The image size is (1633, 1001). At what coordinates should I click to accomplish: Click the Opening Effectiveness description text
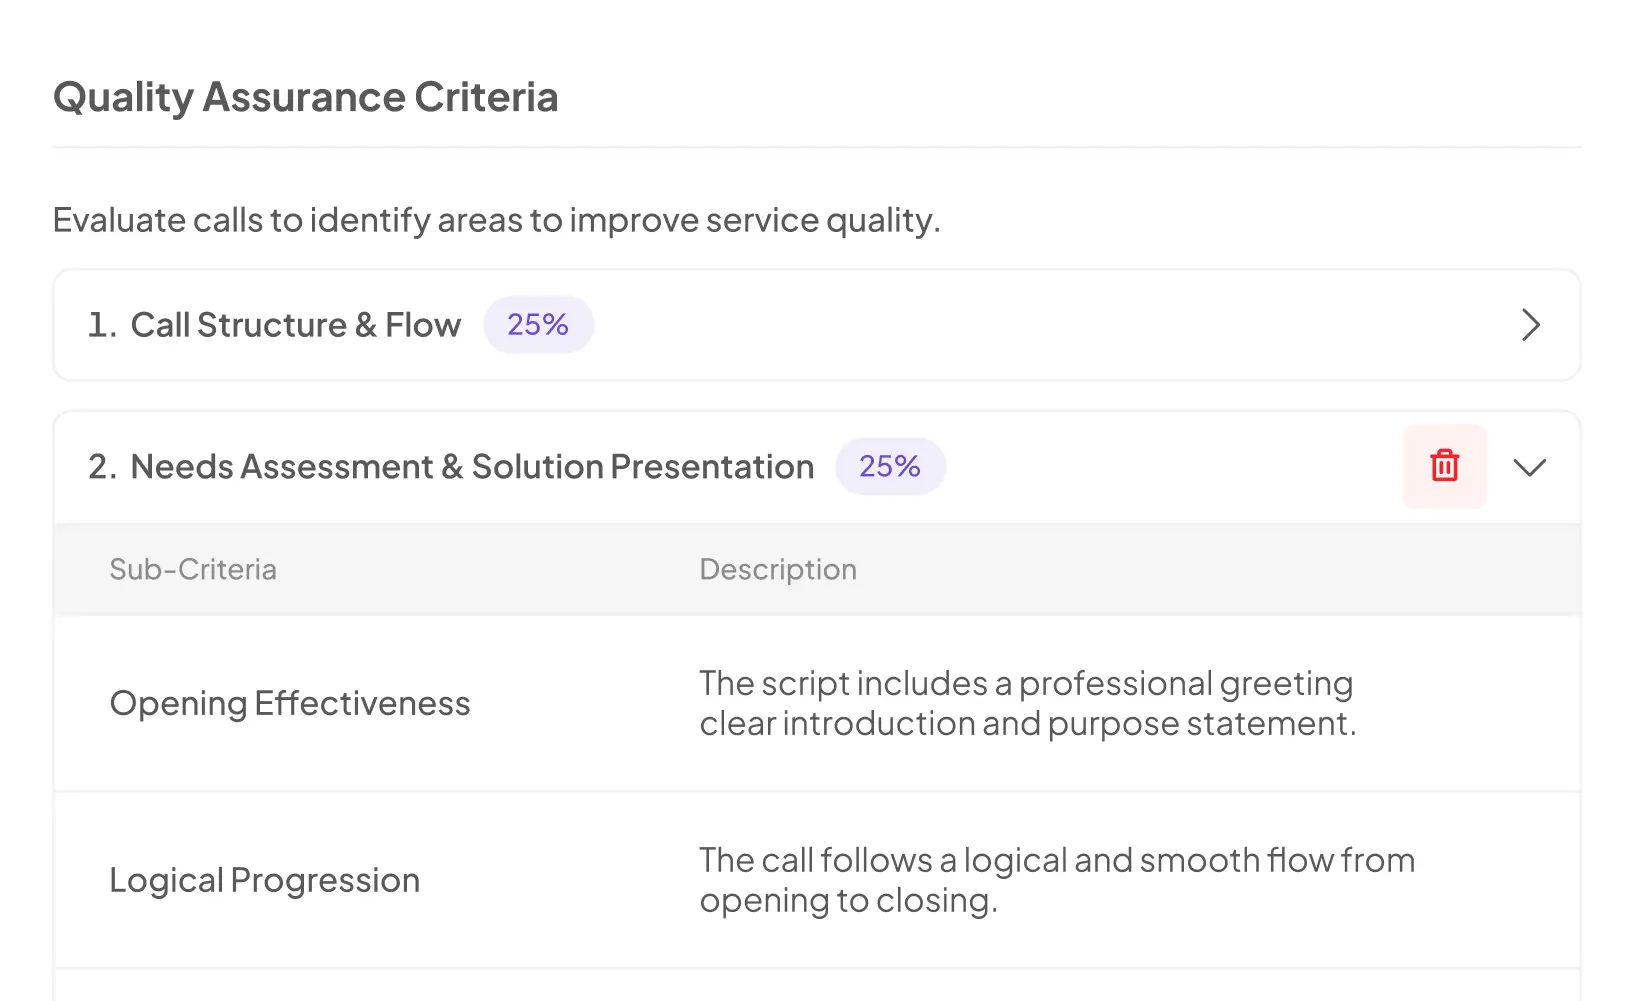pyautogui.click(x=1027, y=703)
